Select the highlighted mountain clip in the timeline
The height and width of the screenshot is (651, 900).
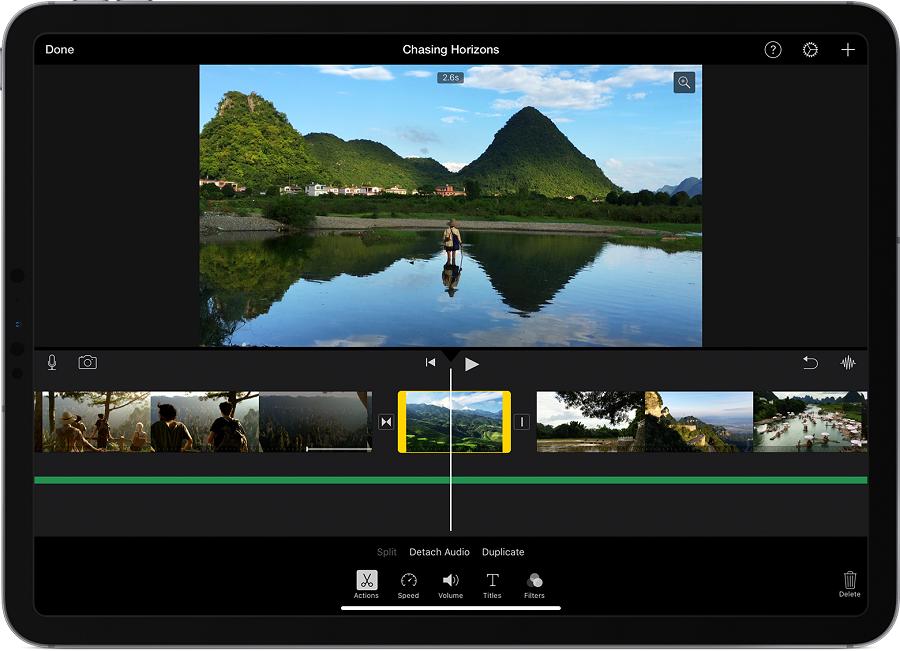(x=455, y=421)
